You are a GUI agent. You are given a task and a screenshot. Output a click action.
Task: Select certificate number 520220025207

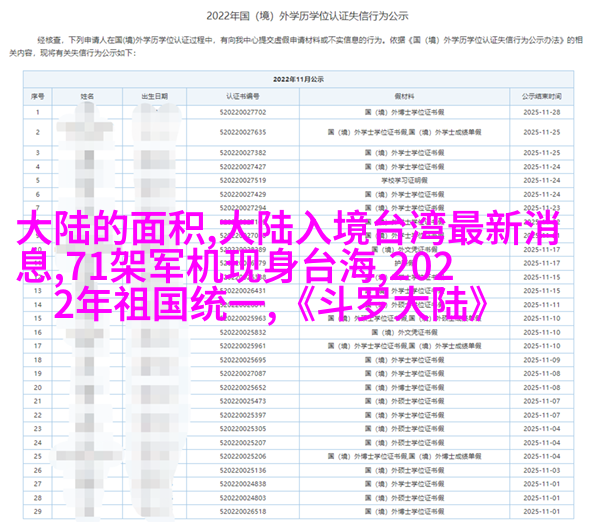[x=243, y=443]
